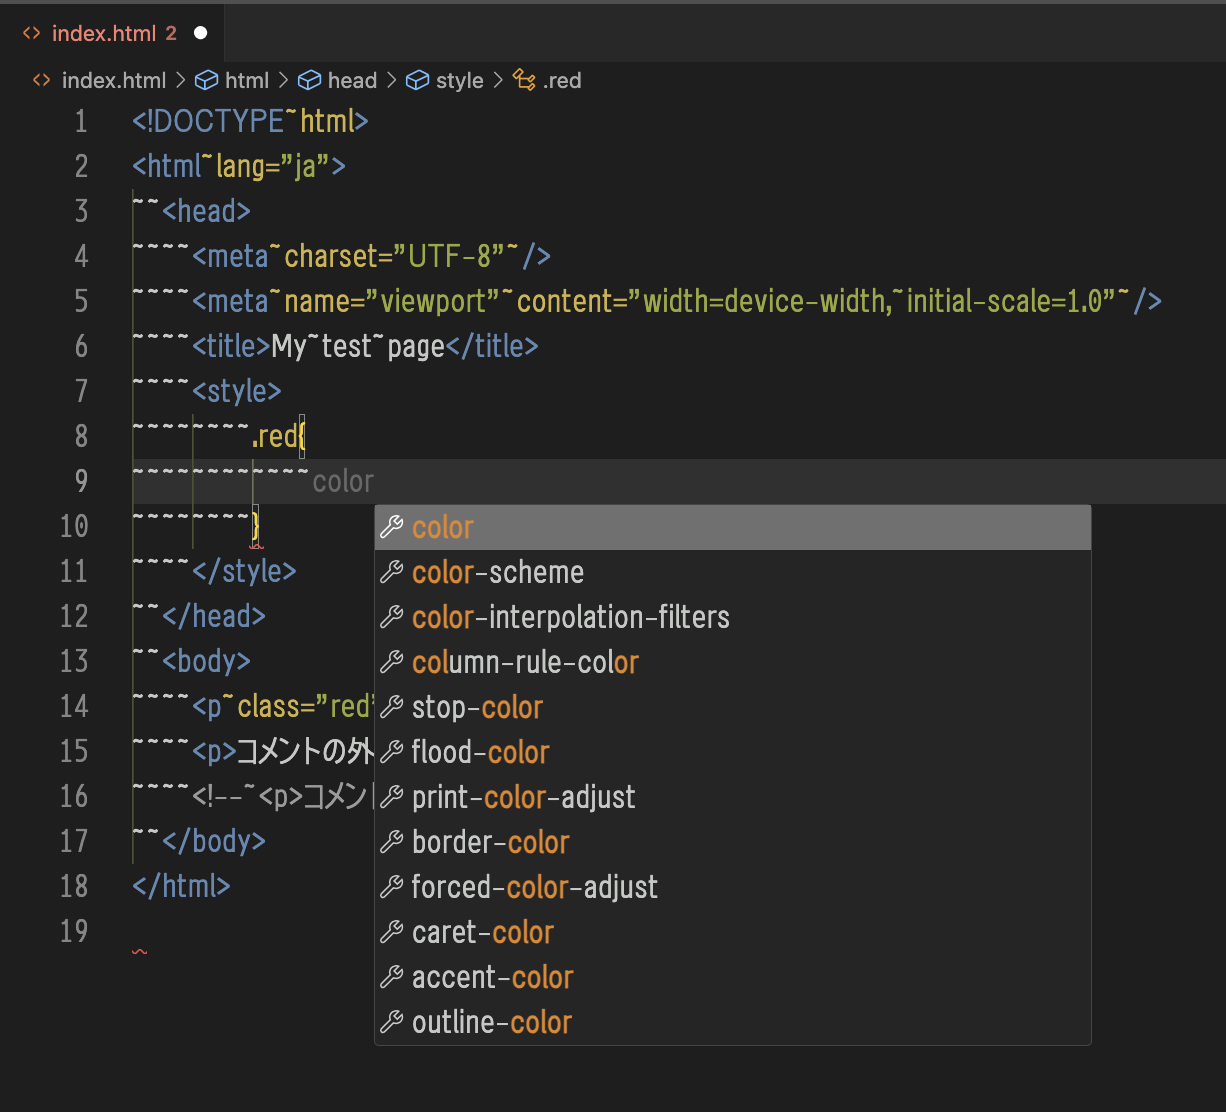Select color-interpolation-filters from autocomplete
The width and height of the screenshot is (1226, 1112).
point(570,617)
